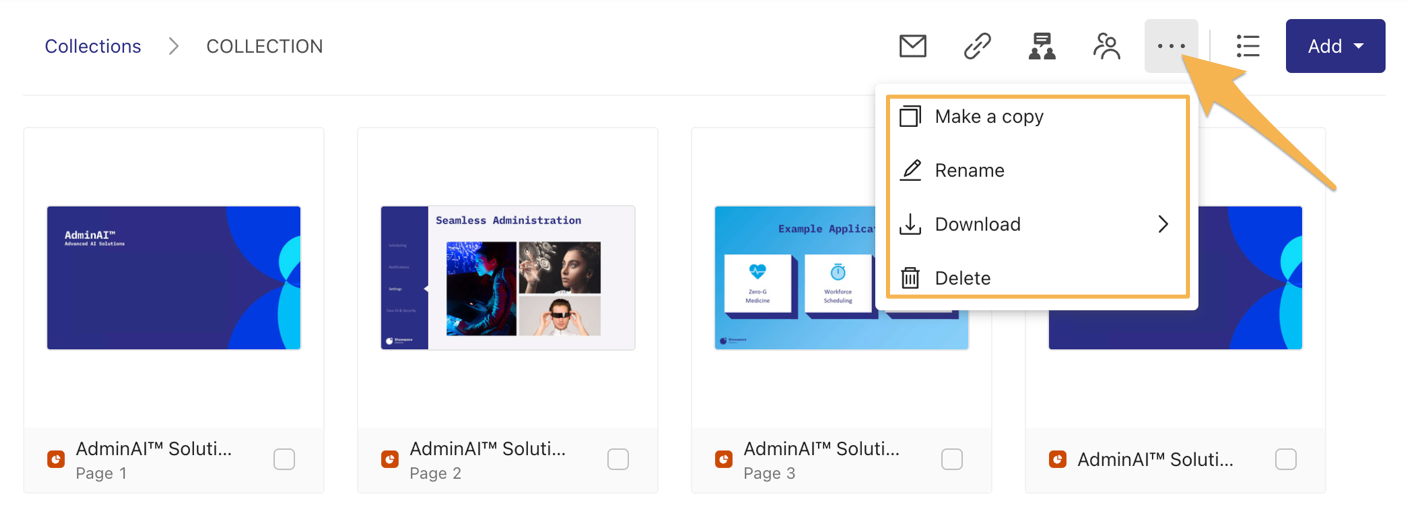This screenshot has height=513, width=1410.
Task: Click the COLLECTION breadcrumb text
Action: coord(264,46)
